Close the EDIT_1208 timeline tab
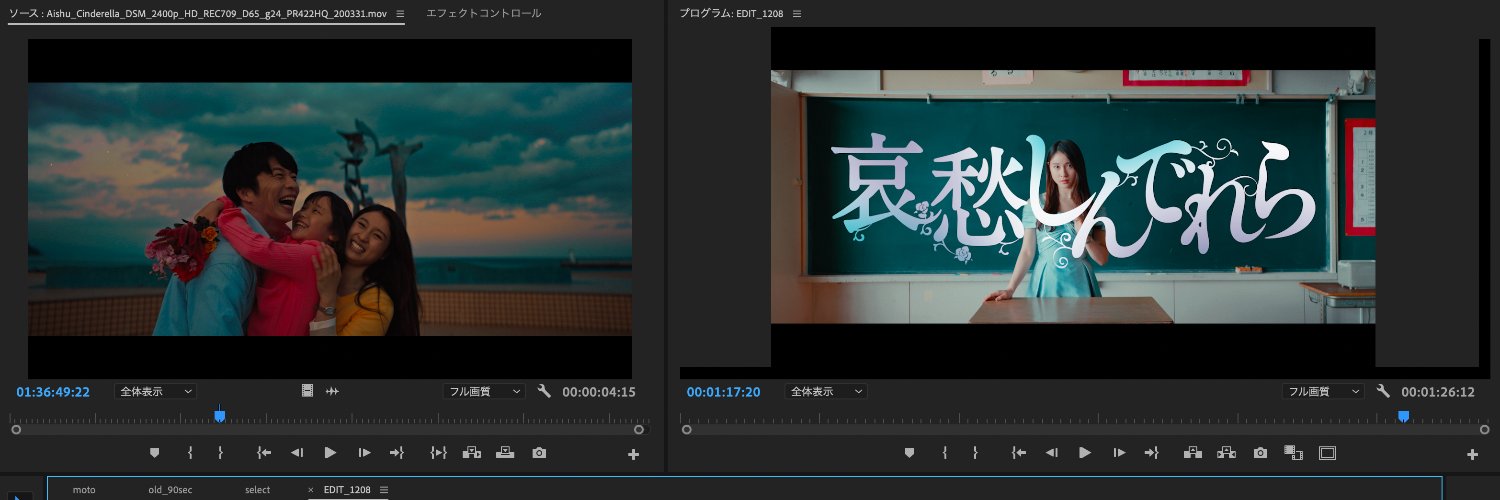1500x500 pixels. tap(311, 490)
